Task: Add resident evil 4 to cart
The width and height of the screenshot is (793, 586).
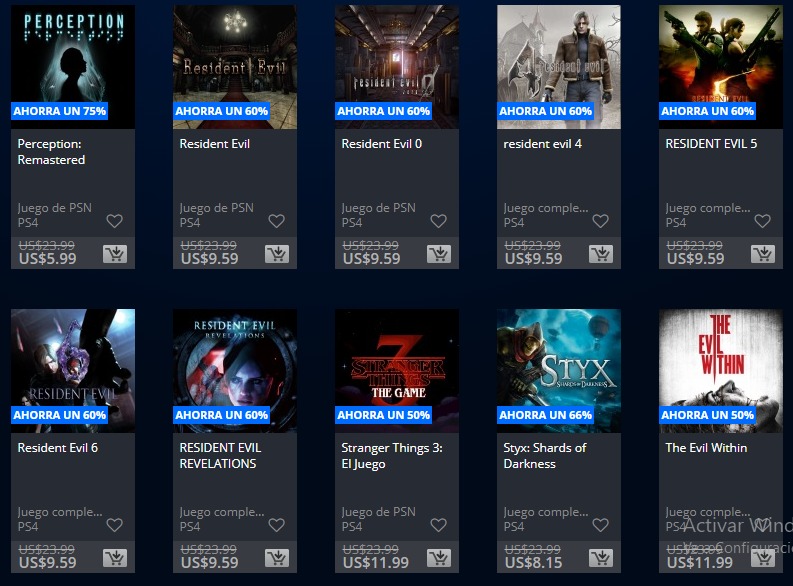Action: click(x=601, y=254)
